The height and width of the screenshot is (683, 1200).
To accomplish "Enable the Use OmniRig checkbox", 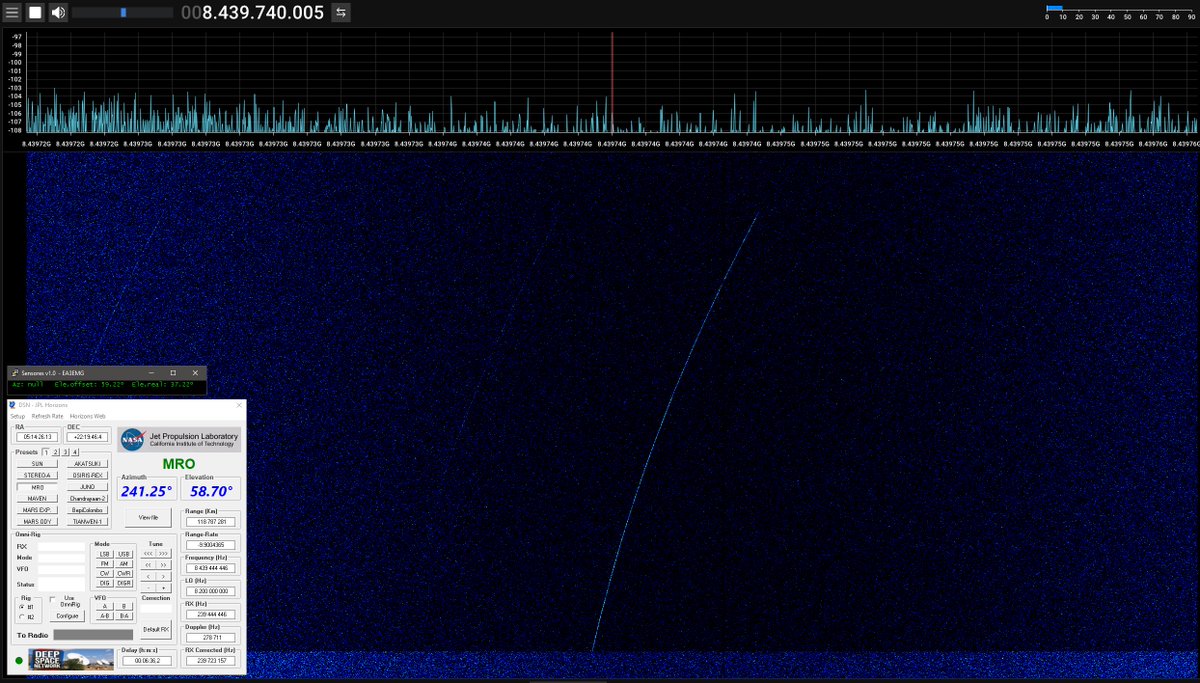I will point(54,597).
